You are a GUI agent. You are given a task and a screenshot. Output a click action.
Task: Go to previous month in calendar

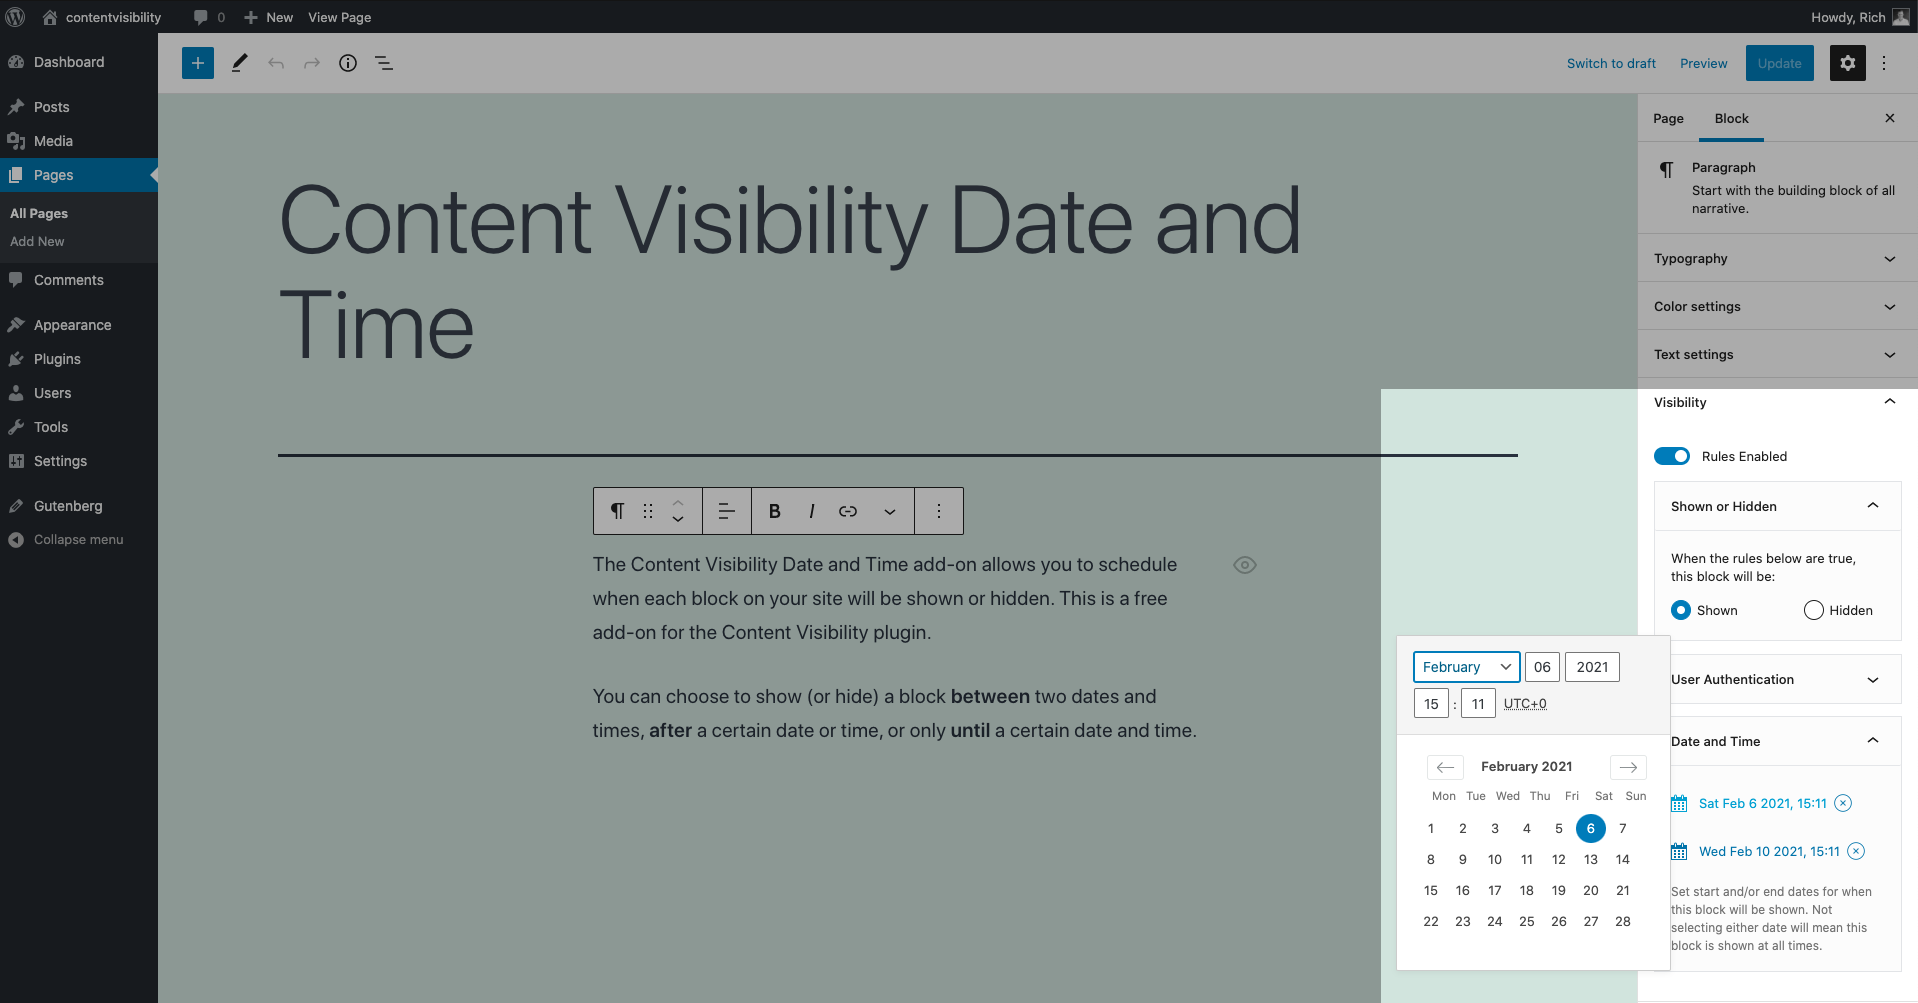[1445, 767]
